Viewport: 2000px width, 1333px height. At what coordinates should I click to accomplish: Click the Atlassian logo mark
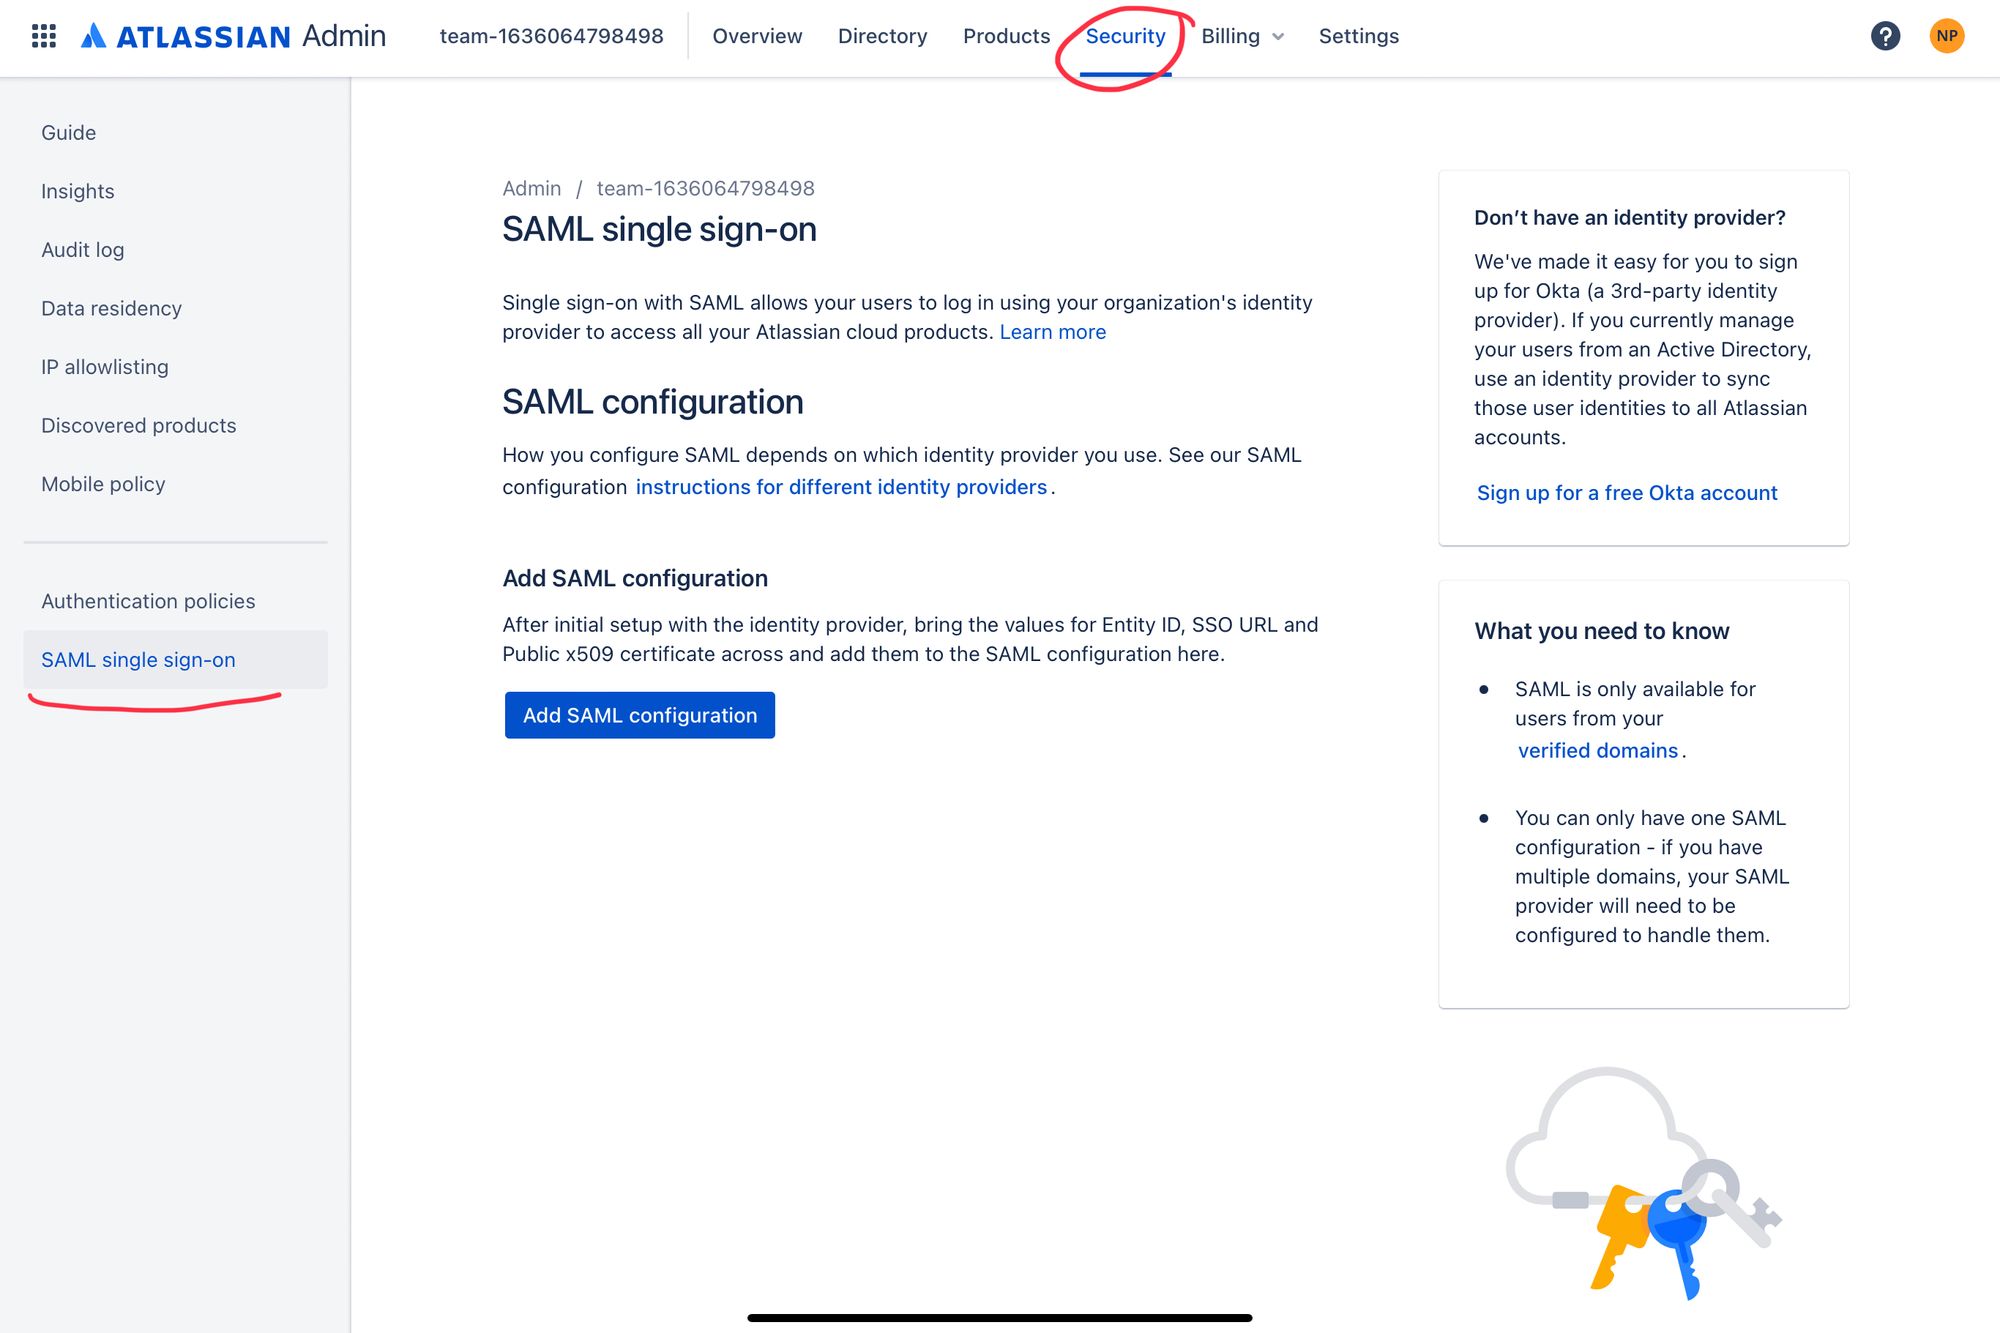pyautogui.click(x=93, y=36)
